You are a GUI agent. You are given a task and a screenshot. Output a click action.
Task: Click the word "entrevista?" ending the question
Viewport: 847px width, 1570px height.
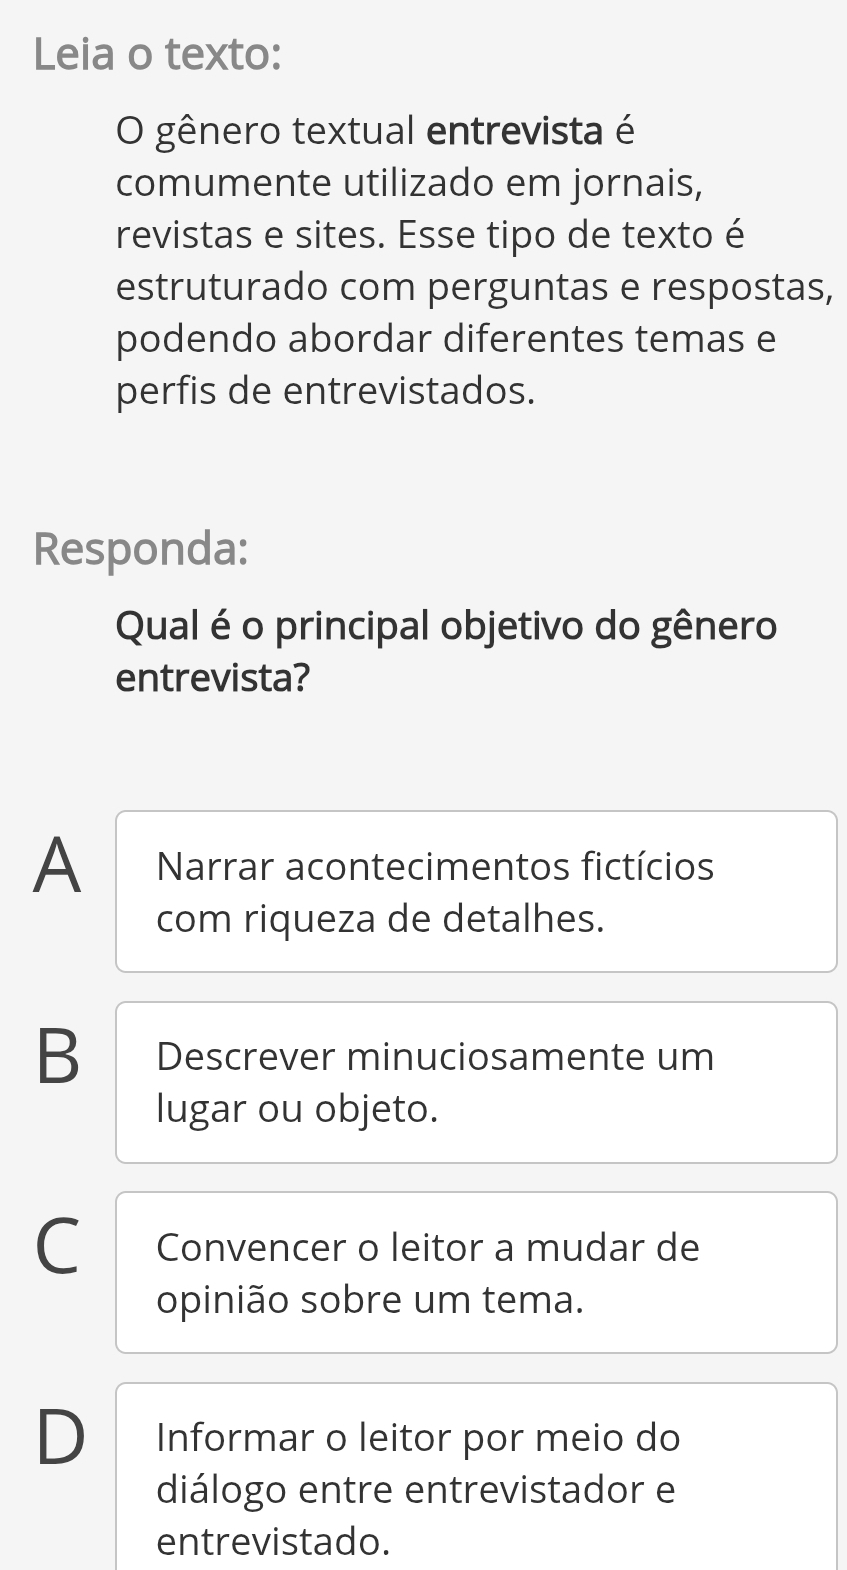(212, 678)
